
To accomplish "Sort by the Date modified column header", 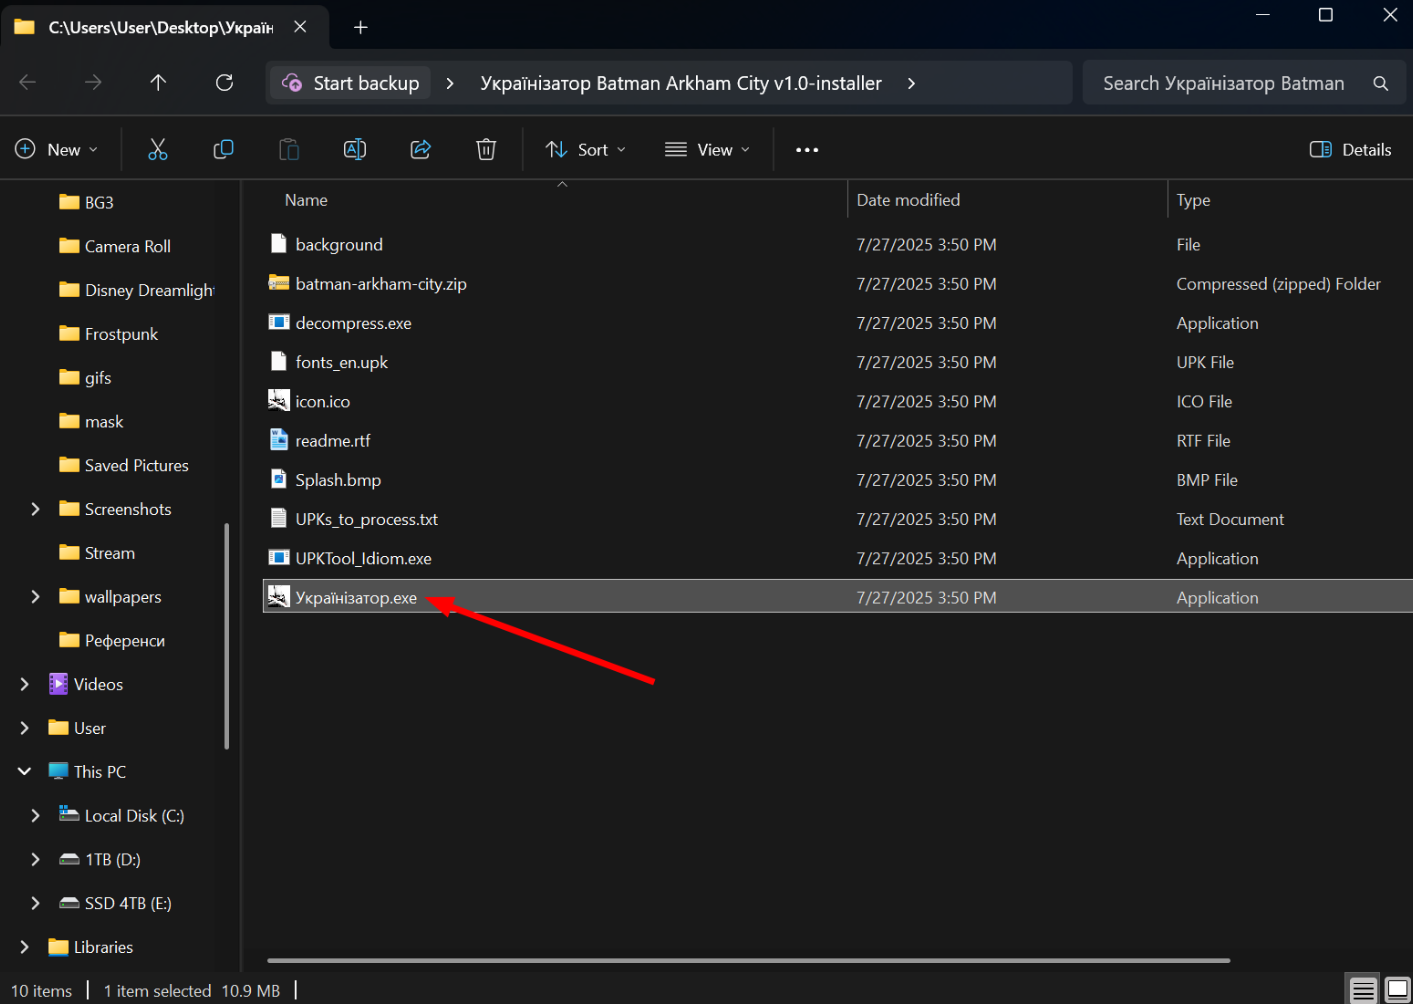I will tap(908, 200).
